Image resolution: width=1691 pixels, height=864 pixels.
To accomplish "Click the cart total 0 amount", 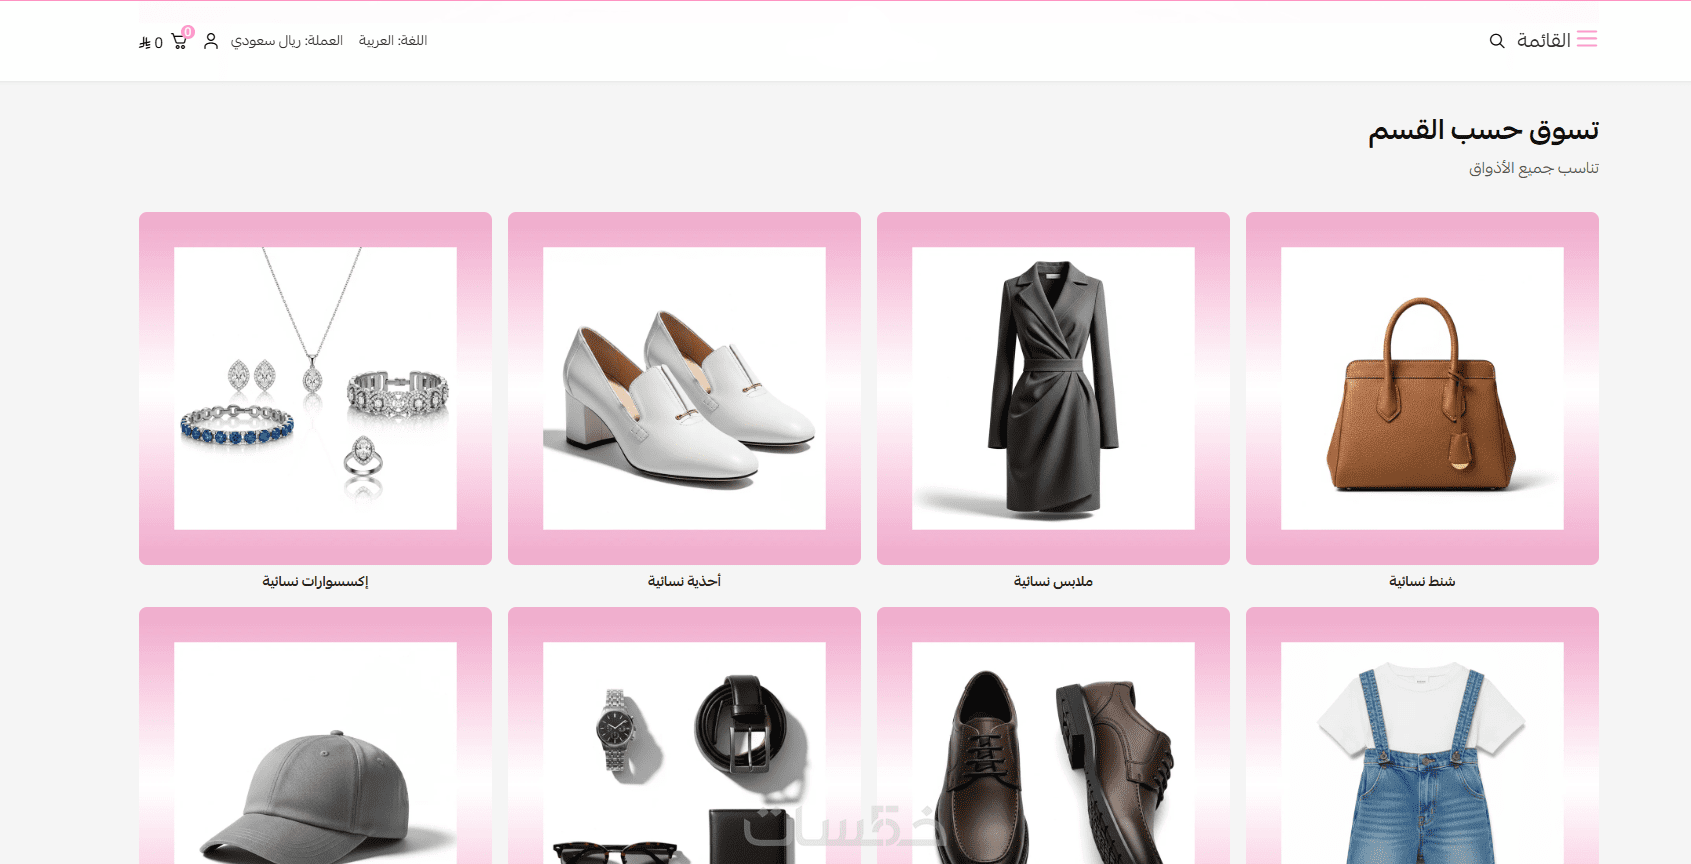I will (151, 43).
